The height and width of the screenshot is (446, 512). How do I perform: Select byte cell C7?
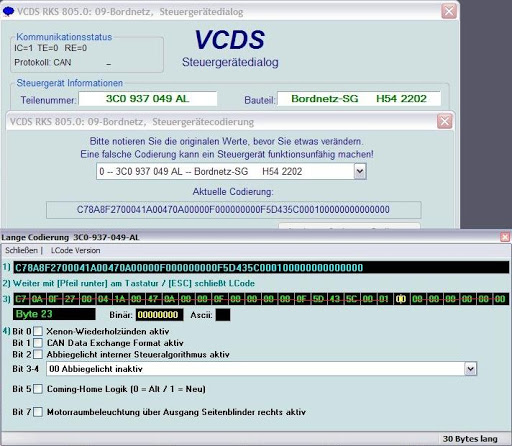point(21,299)
